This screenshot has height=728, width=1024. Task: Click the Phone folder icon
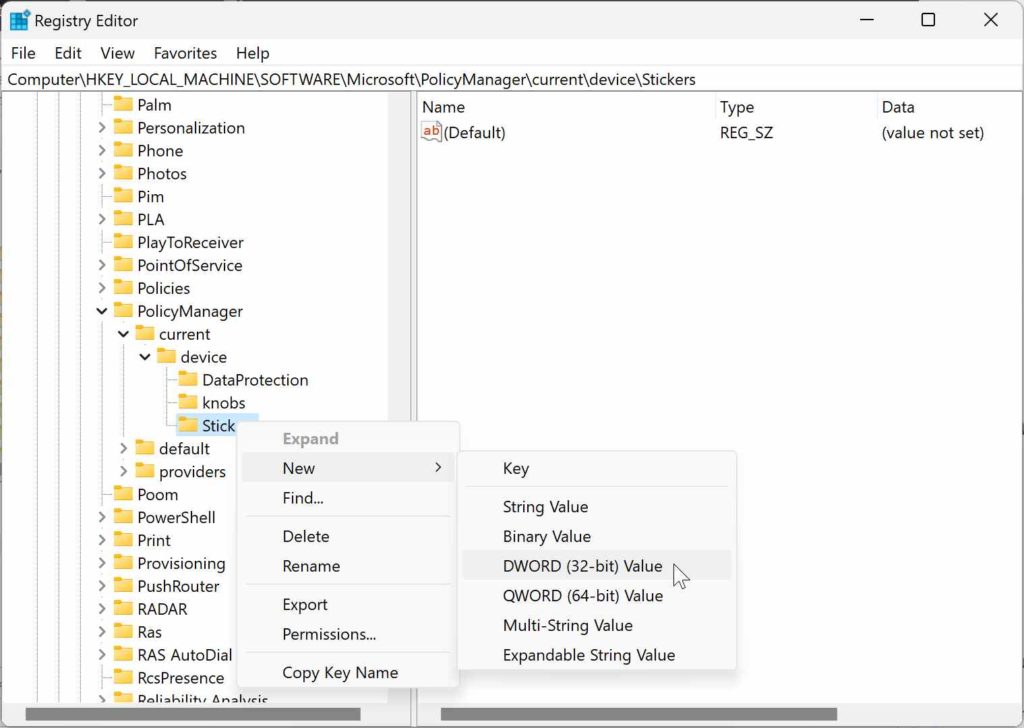(x=123, y=150)
